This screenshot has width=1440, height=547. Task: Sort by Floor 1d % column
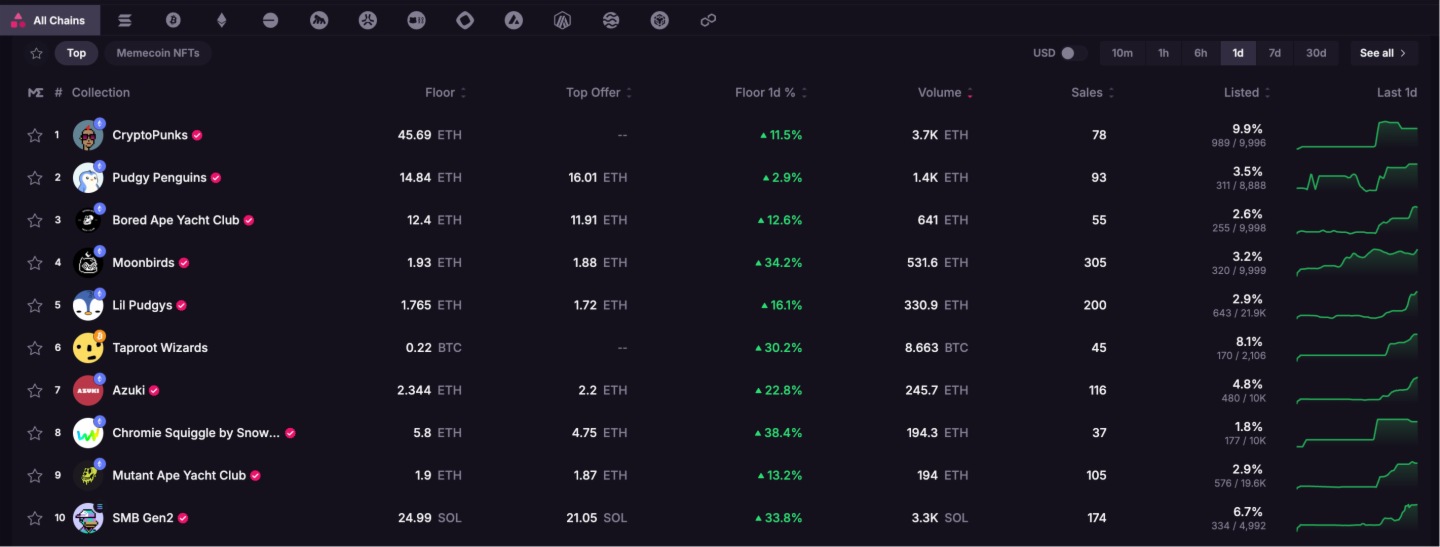(x=770, y=93)
